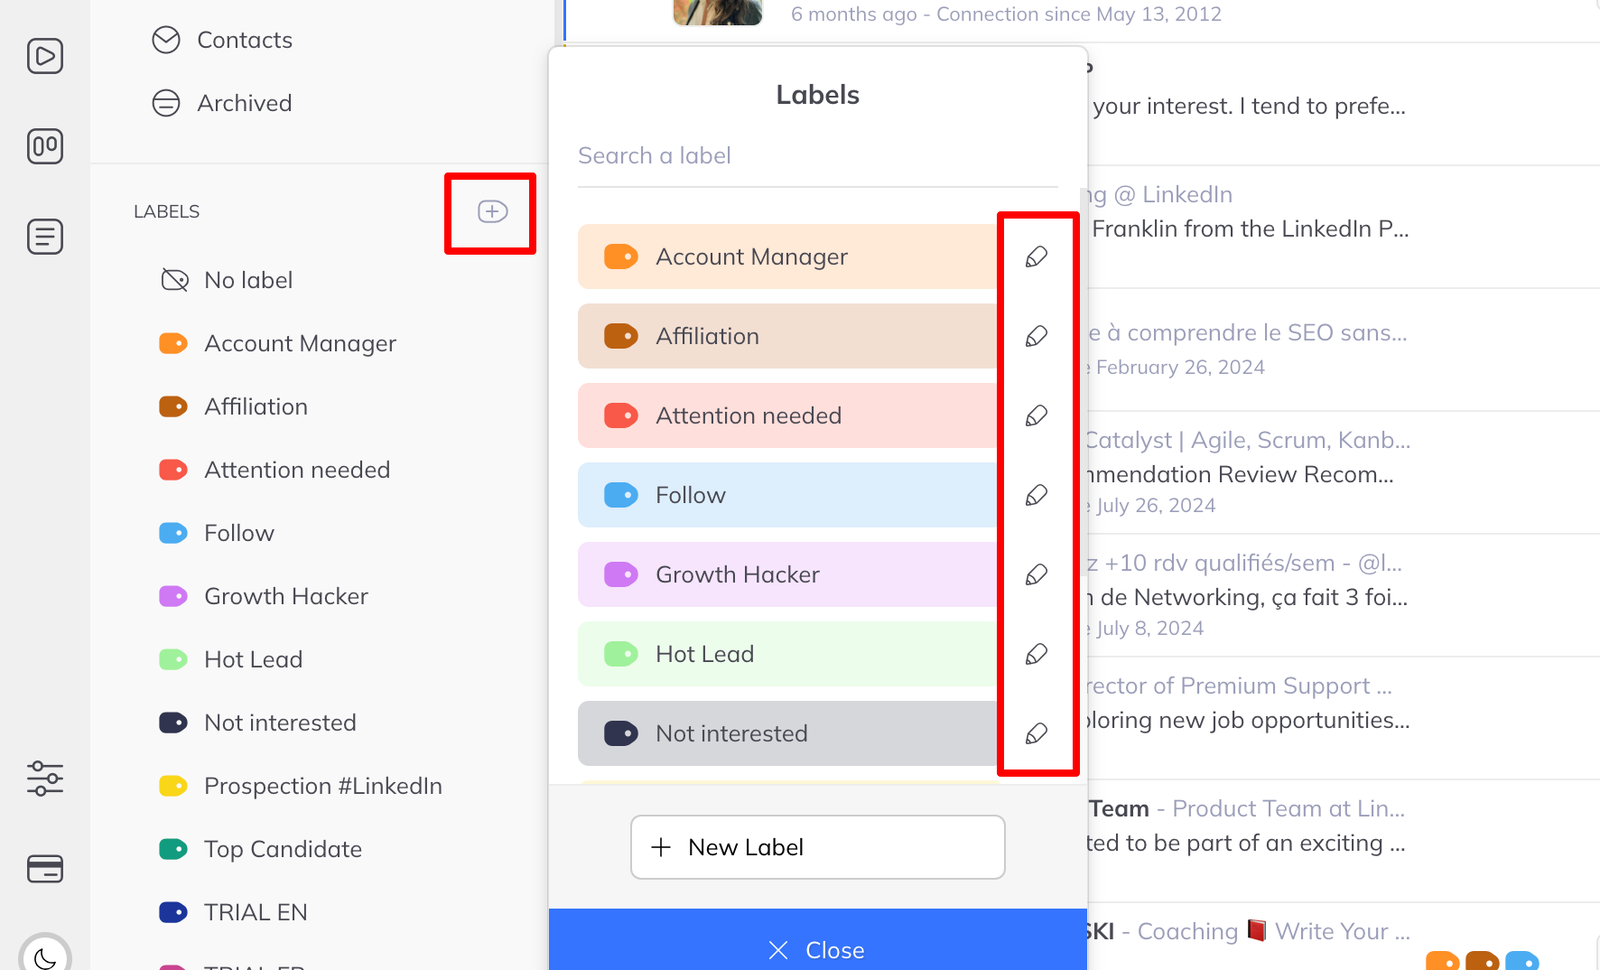Edit the Growth Hacker label in the popup
Screen dimensions: 1600x970
coord(1037,575)
